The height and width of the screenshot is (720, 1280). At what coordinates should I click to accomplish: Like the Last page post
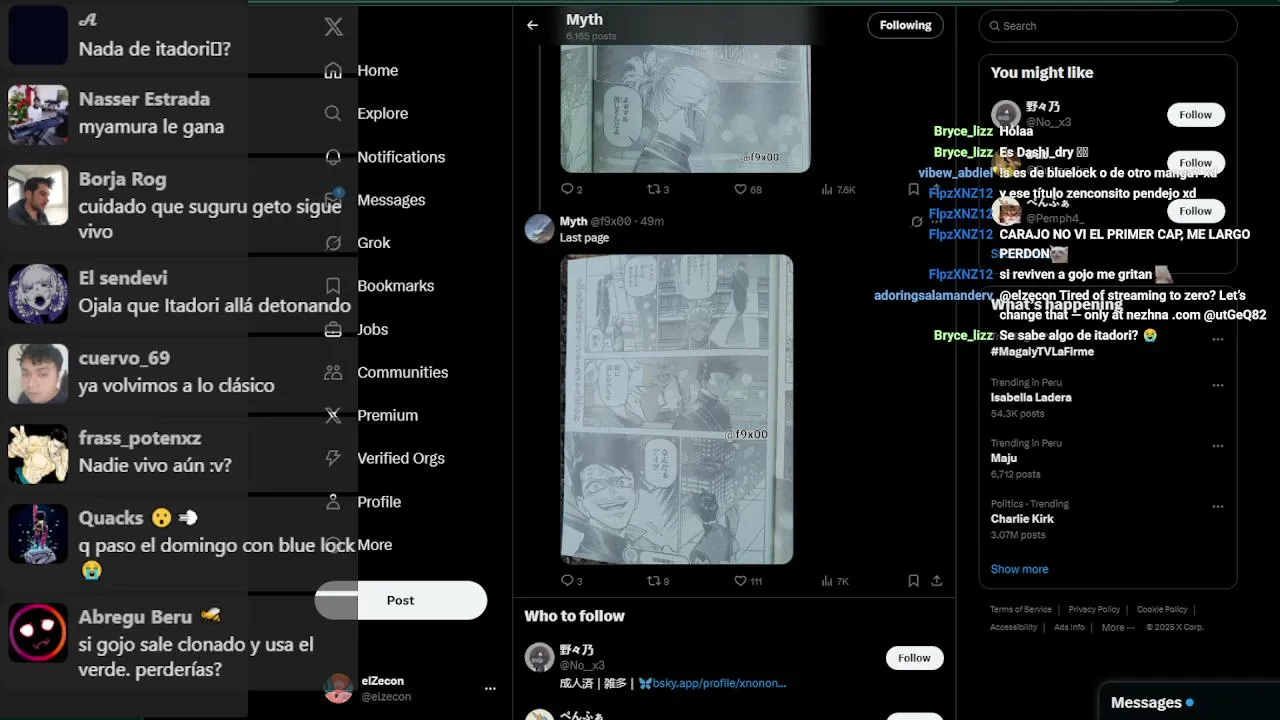pyautogui.click(x=741, y=580)
